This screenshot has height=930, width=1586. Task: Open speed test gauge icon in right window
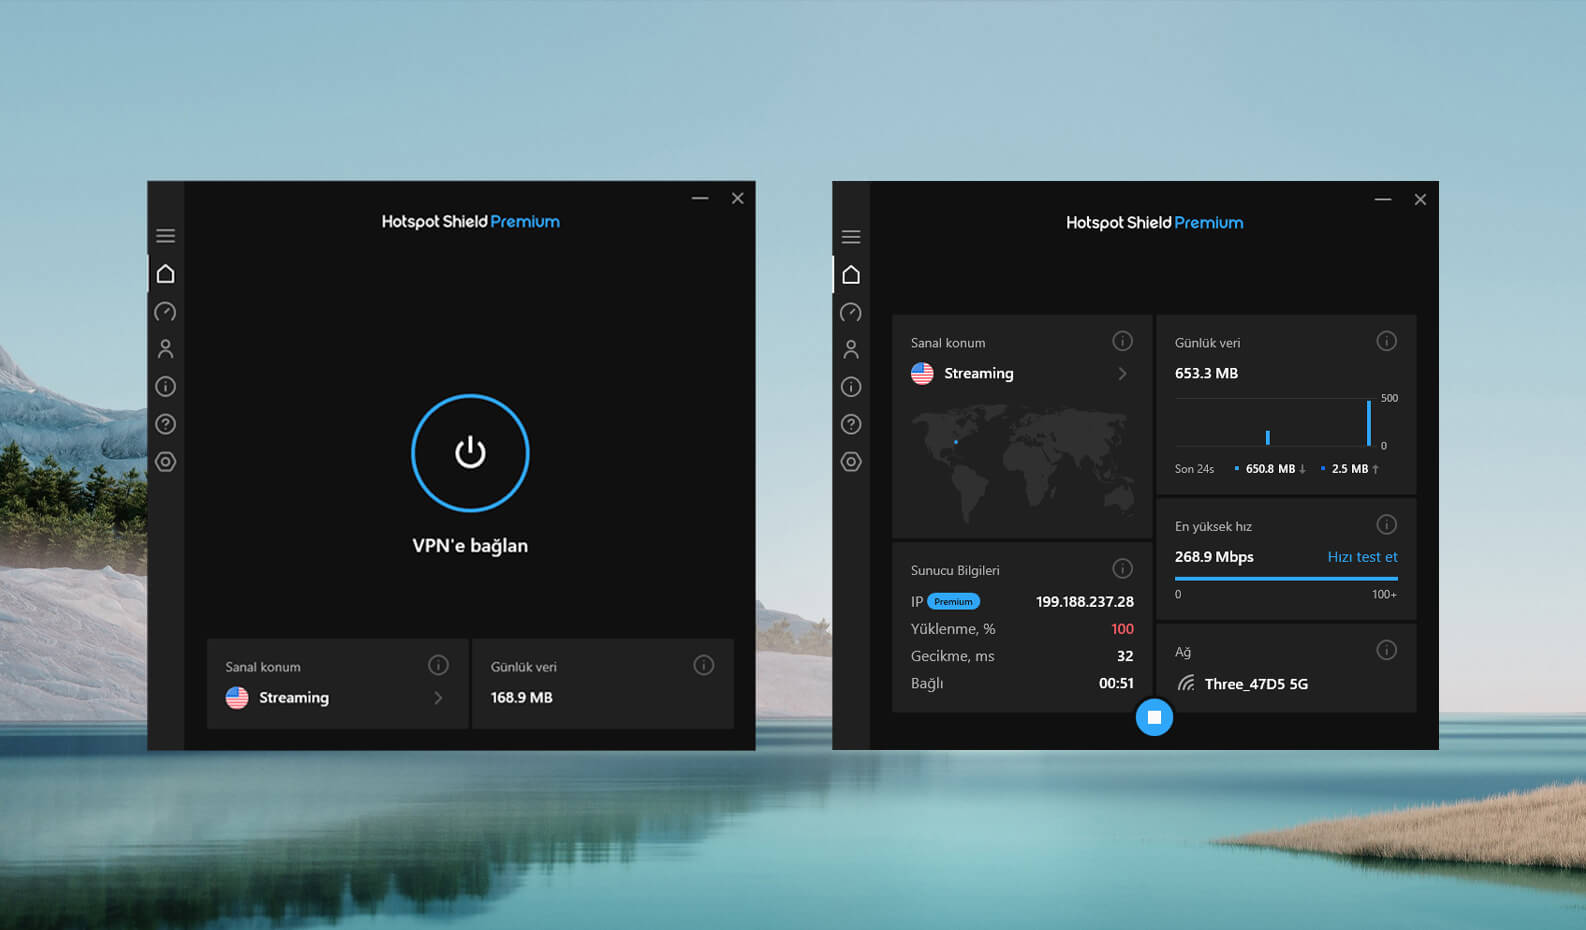851,313
